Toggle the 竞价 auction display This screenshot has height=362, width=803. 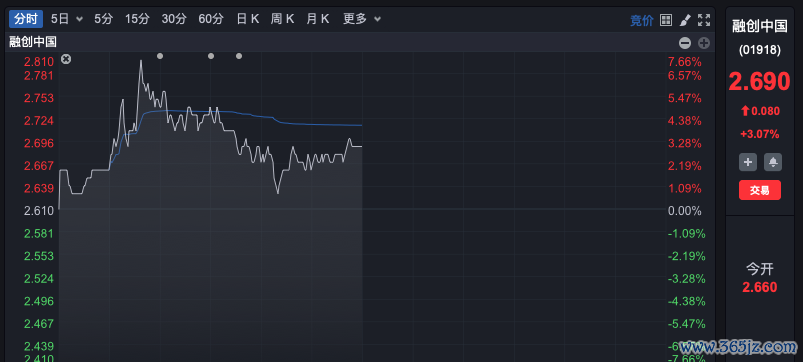pos(642,20)
